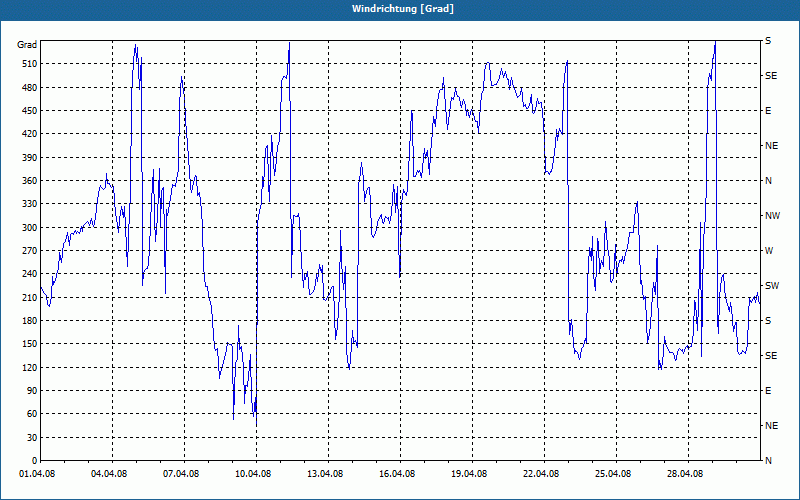Click the W compass label
This screenshot has width=800, height=500.
click(769, 251)
